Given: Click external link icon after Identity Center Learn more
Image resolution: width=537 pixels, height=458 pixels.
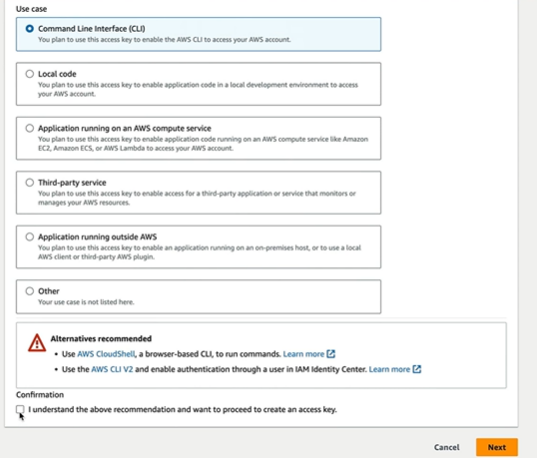Looking at the screenshot, I should tap(417, 369).
